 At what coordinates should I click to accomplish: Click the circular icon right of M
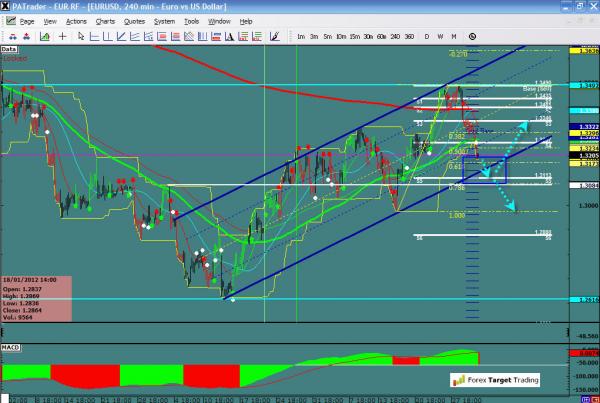(474, 36)
